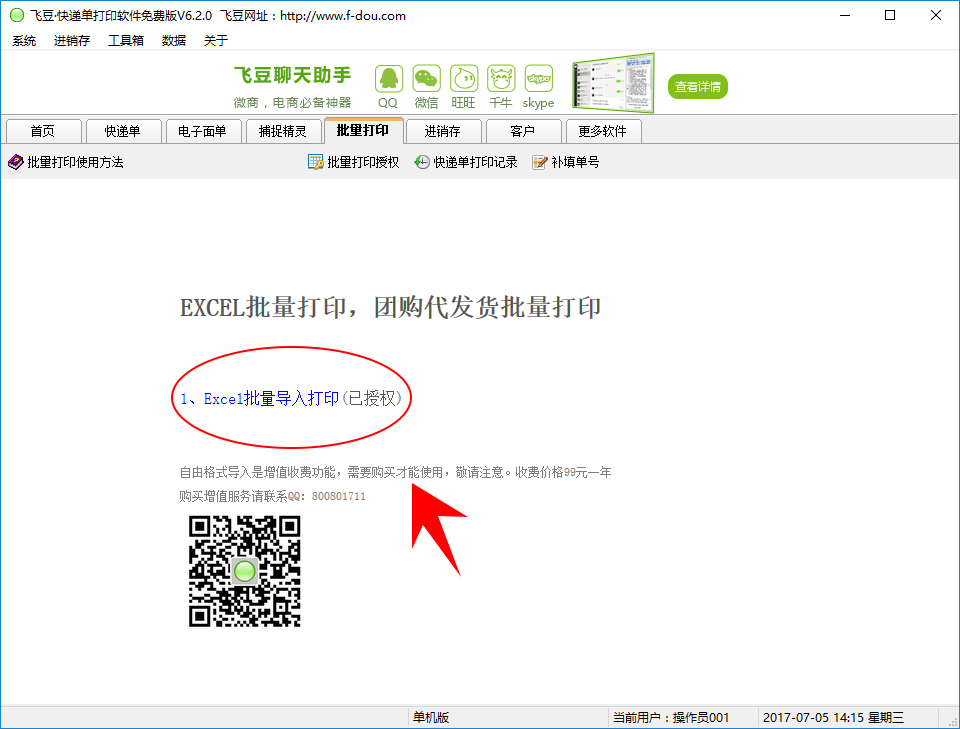Image resolution: width=960 pixels, height=729 pixels.
Task: Click the Qianniu (千牛) icon
Action: [x=501, y=79]
